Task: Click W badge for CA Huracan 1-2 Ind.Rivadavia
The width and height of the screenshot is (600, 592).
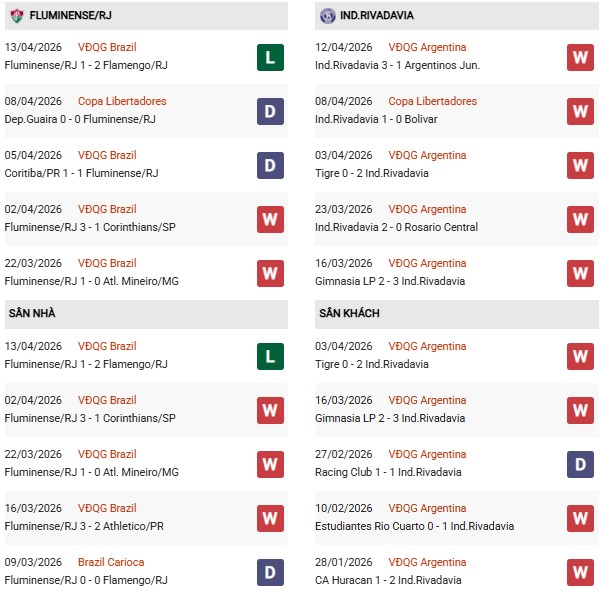Action: point(580,572)
